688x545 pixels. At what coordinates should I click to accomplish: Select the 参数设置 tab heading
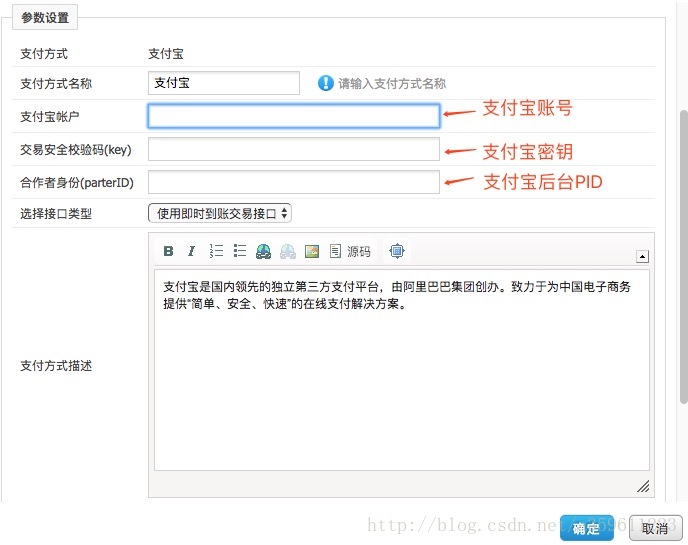[45, 18]
